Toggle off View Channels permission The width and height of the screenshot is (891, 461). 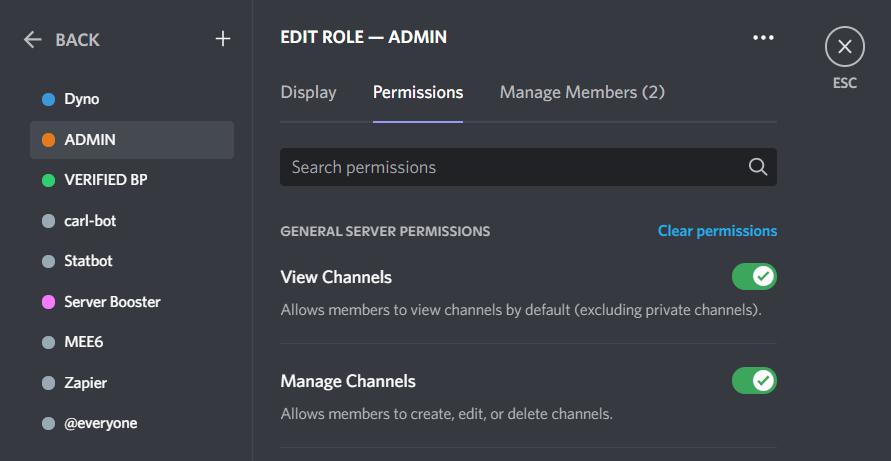point(754,276)
